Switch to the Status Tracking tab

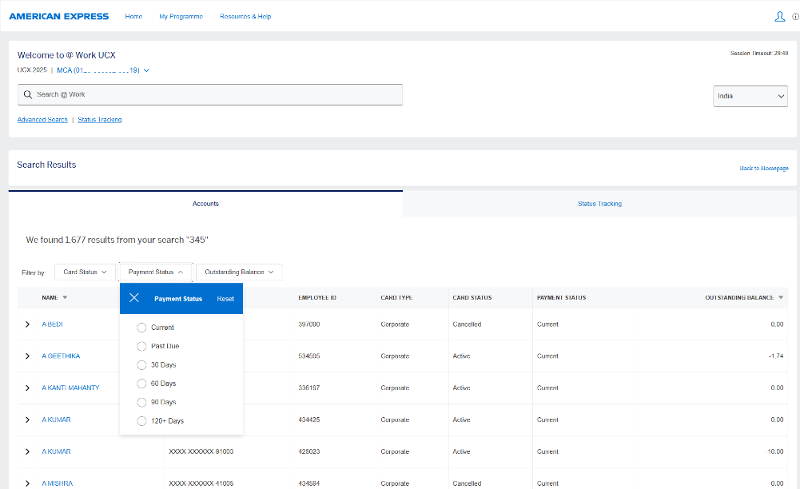(x=600, y=203)
